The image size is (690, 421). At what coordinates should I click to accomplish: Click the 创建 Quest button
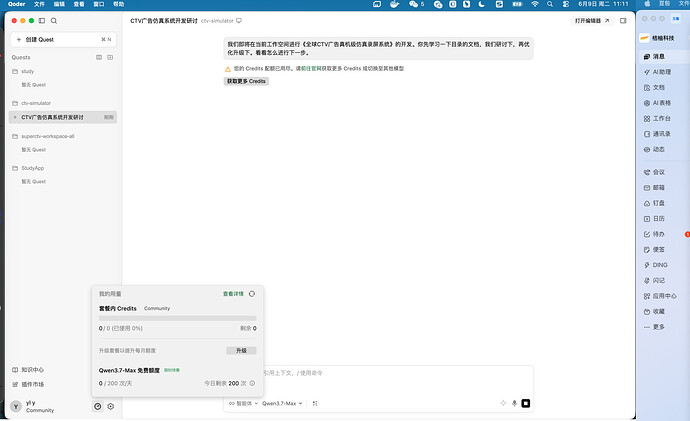coord(63,40)
